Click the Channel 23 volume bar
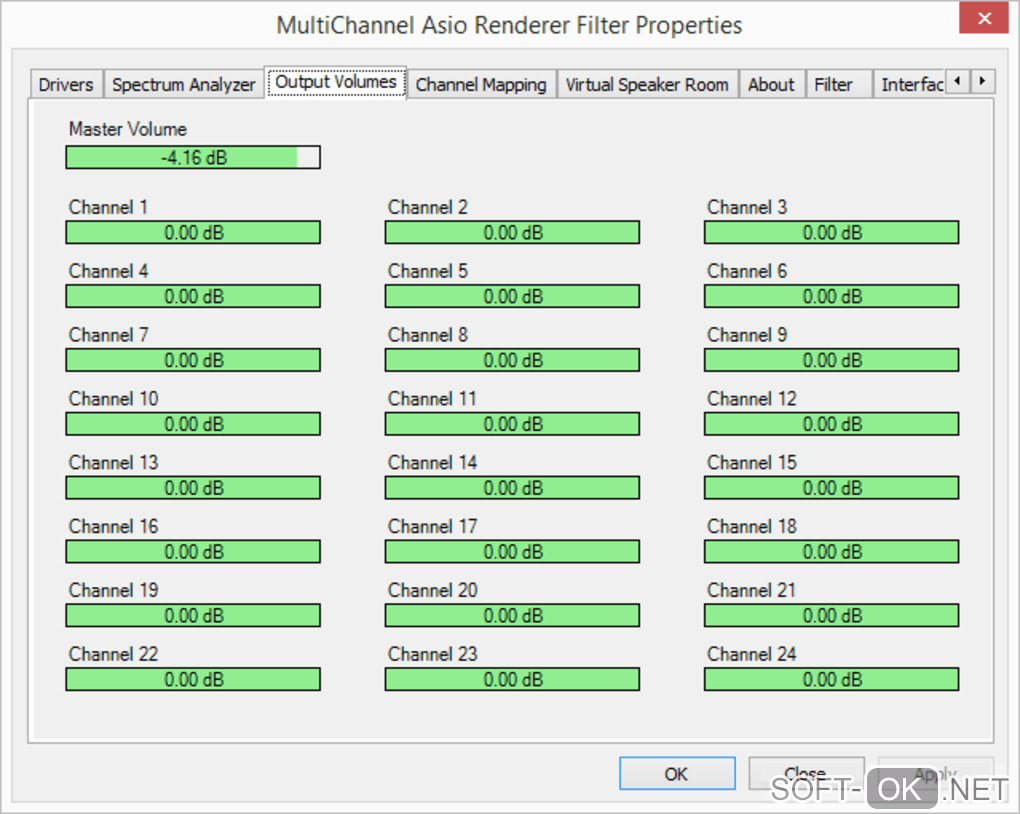 (x=512, y=680)
